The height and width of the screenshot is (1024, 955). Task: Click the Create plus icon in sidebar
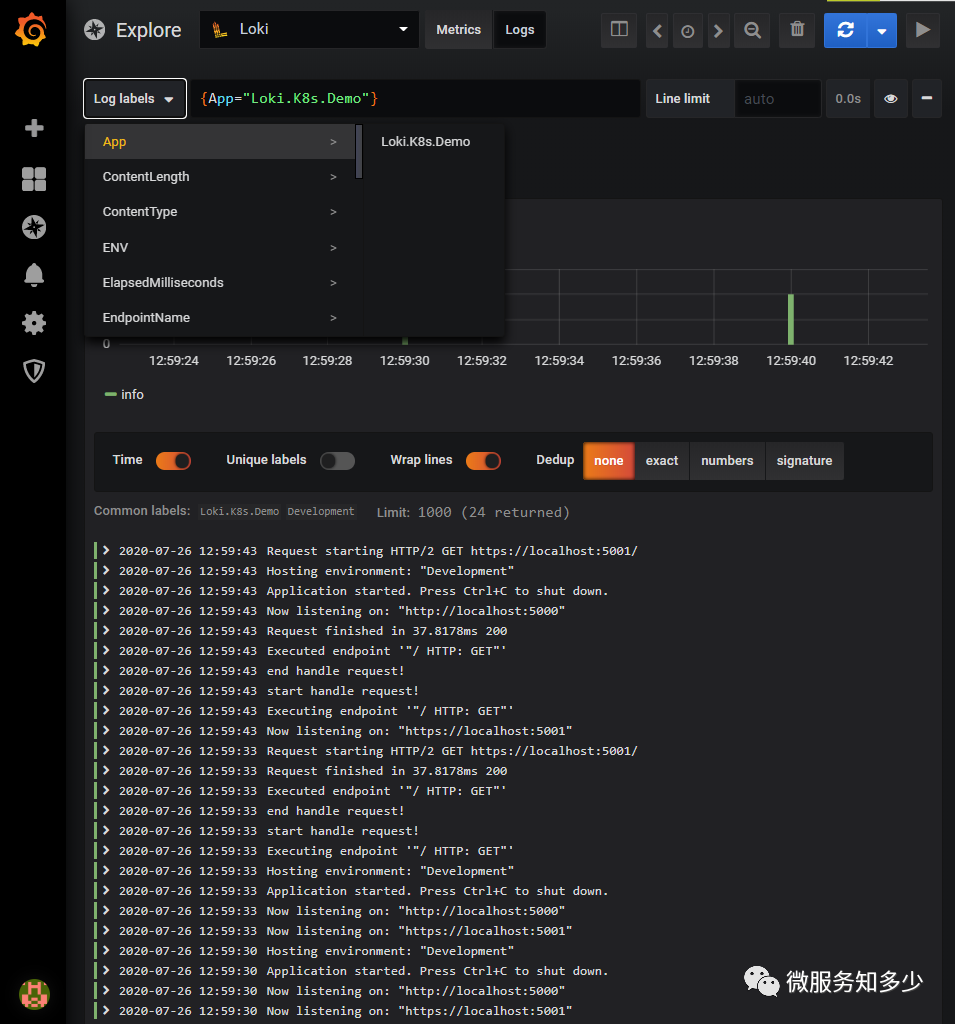[x=34, y=127]
